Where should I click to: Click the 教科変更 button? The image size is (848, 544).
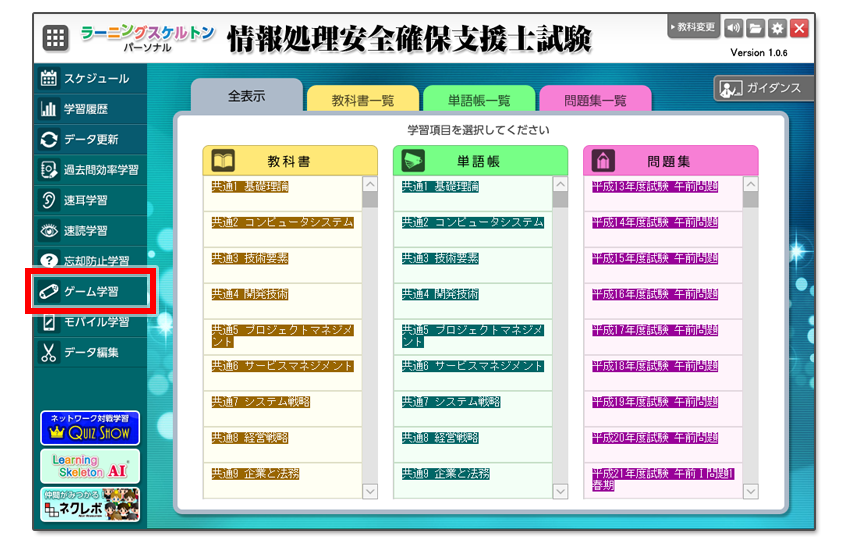(693, 27)
